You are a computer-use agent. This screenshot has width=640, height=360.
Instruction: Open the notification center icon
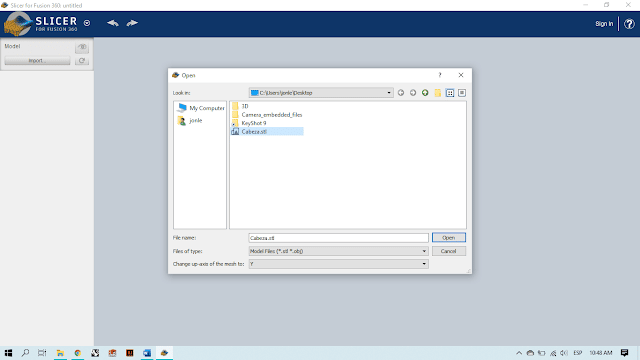pyautogui.click(x=624, y=353)
